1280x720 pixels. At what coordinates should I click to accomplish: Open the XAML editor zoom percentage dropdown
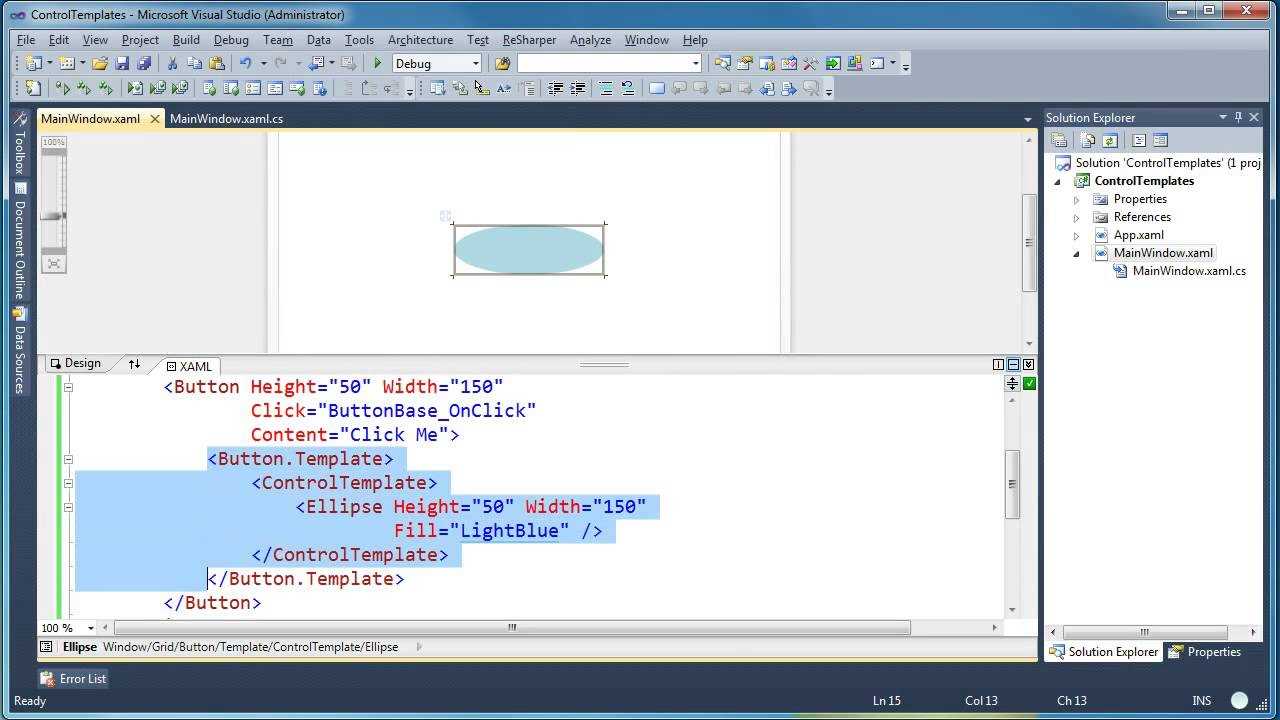tap(90, 628)
